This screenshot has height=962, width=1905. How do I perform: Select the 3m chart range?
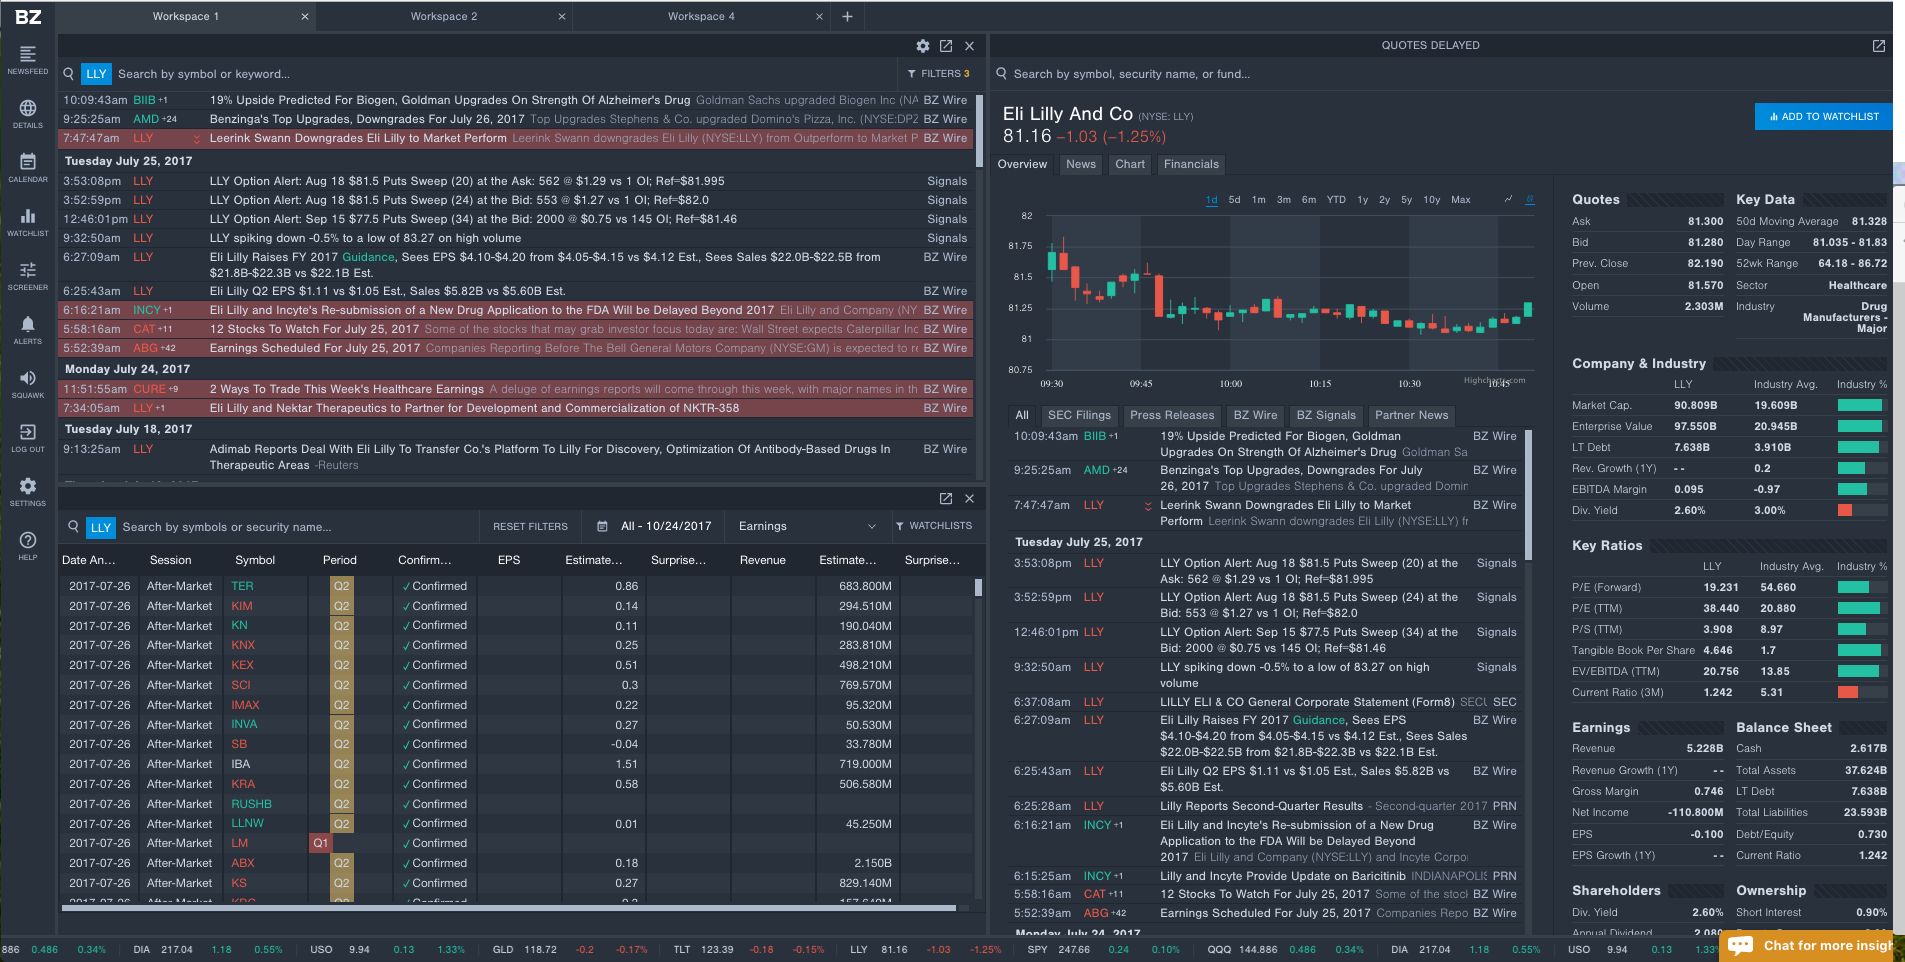tap(1284, 200)
